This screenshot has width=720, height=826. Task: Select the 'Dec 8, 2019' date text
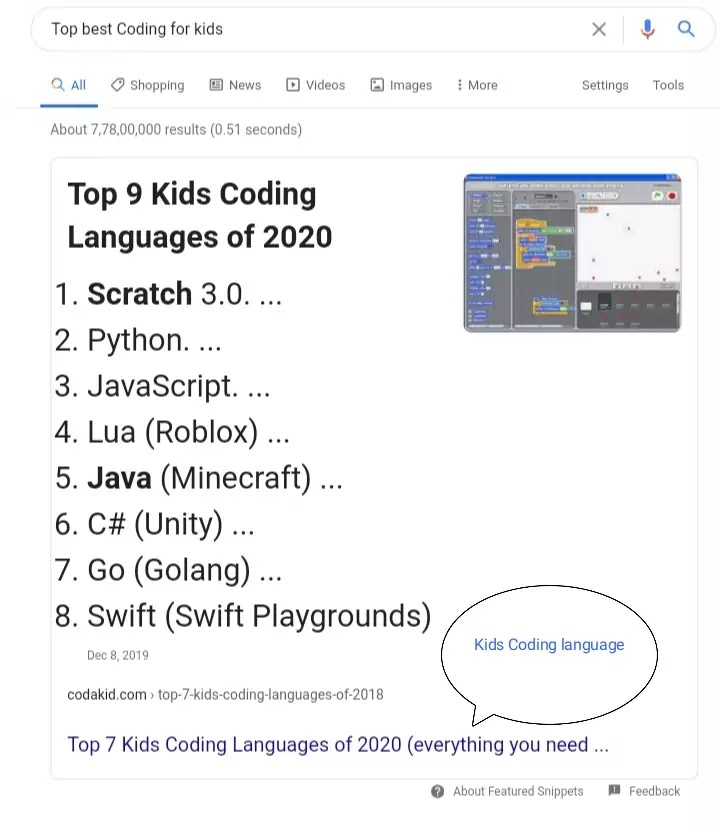click(x=118, y=655)
